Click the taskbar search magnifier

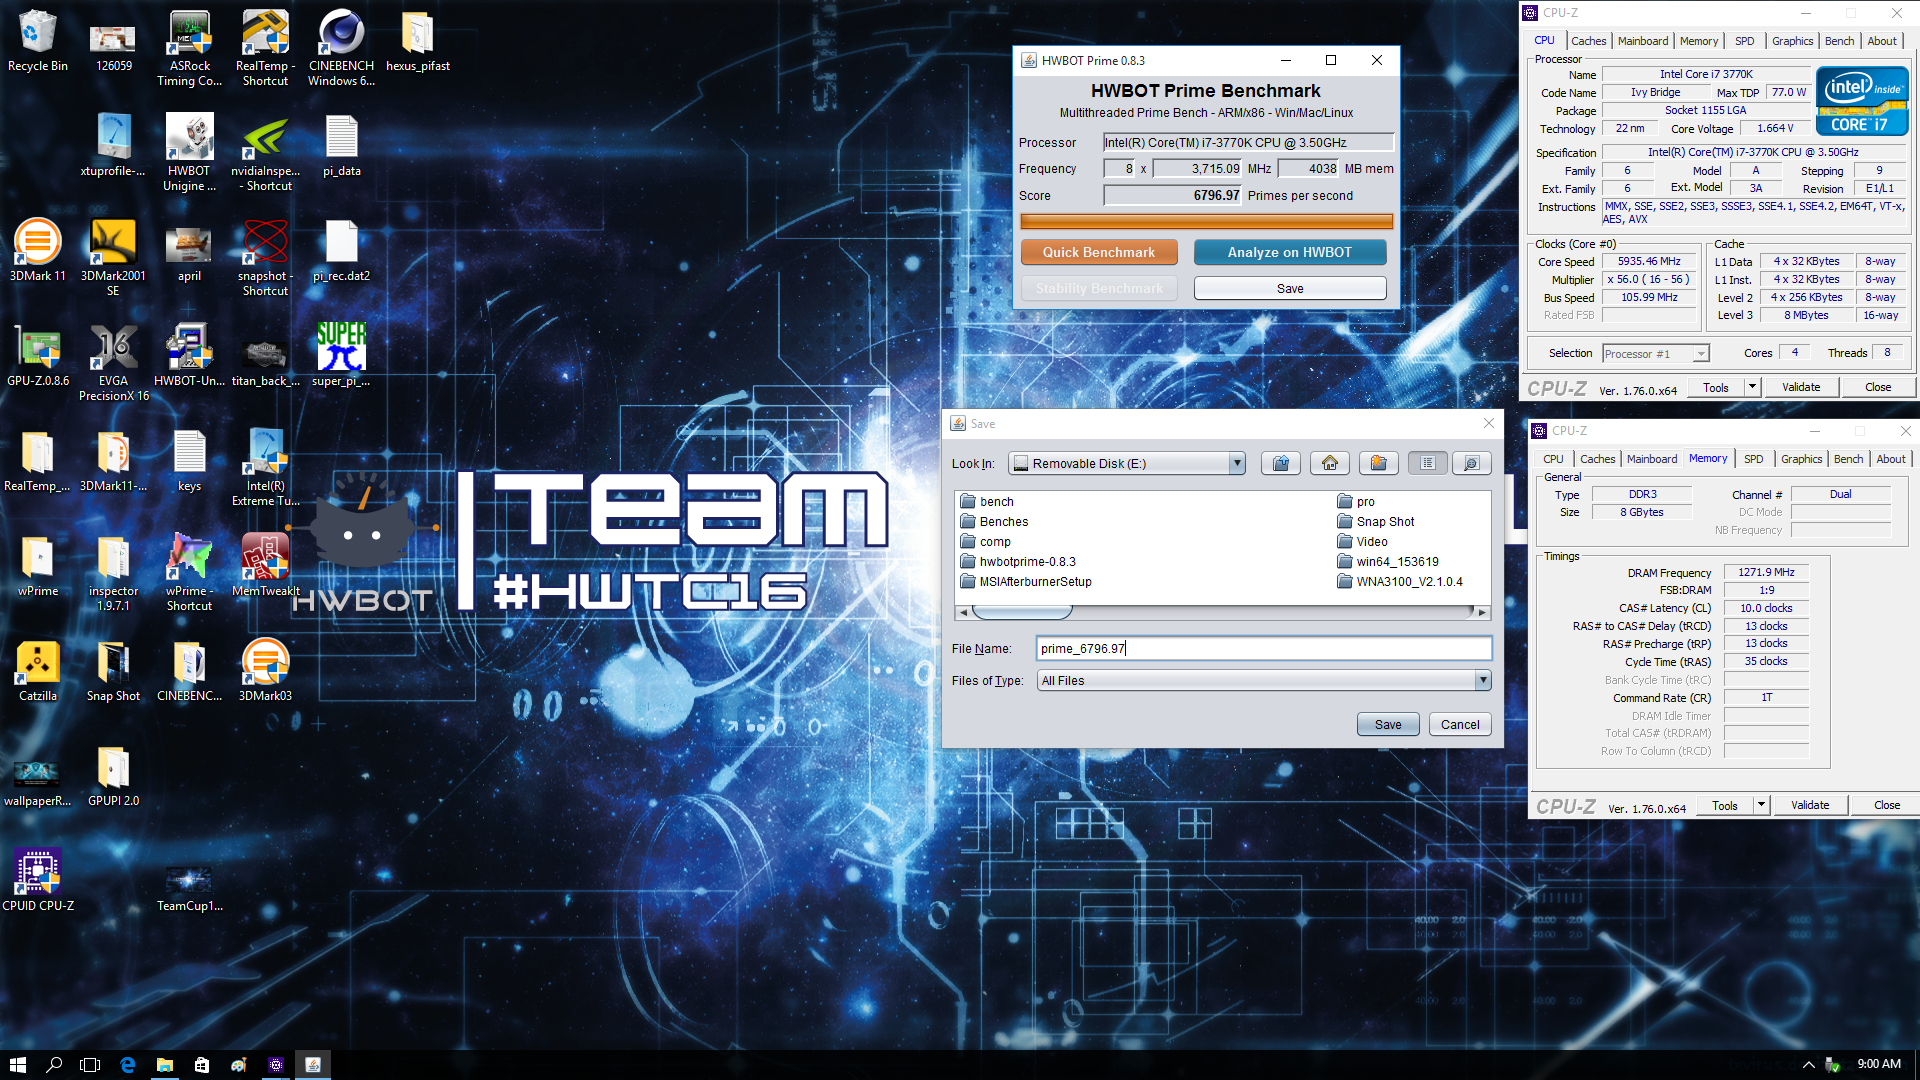[54, 1065]
